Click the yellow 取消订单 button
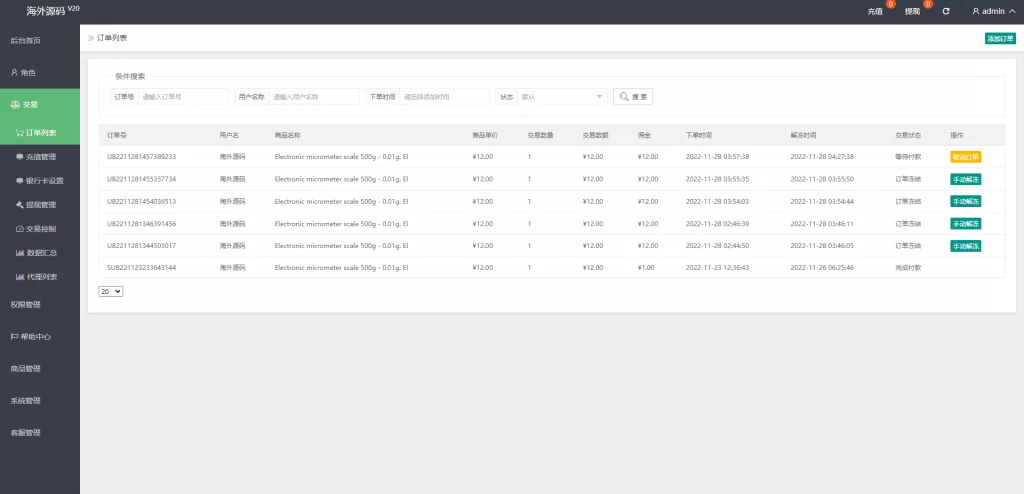This screenshot has width=1024, height=494. [x=965, y=157]
